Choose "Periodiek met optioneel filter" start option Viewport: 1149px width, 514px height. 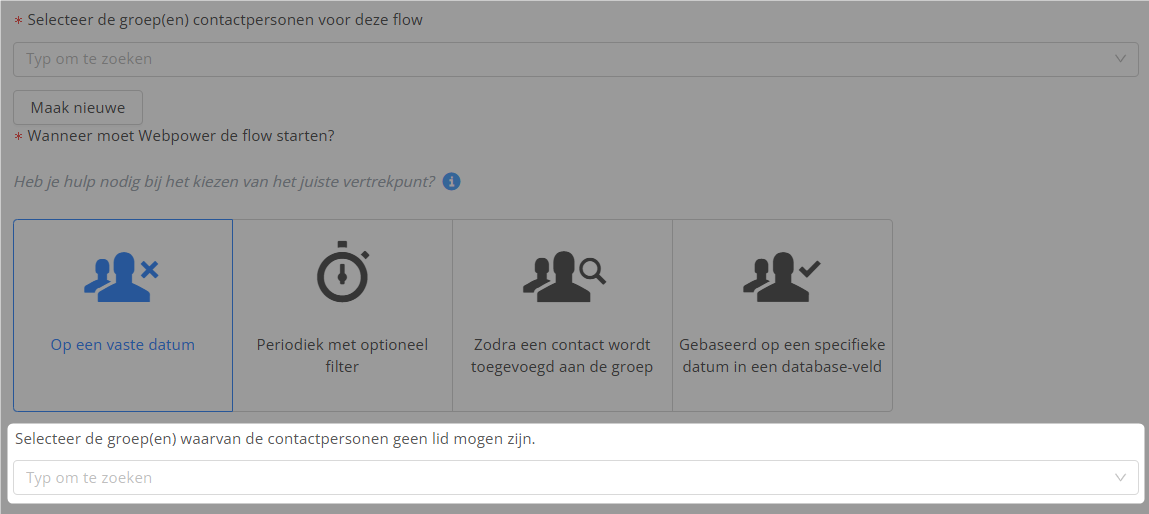coord(342,355)
